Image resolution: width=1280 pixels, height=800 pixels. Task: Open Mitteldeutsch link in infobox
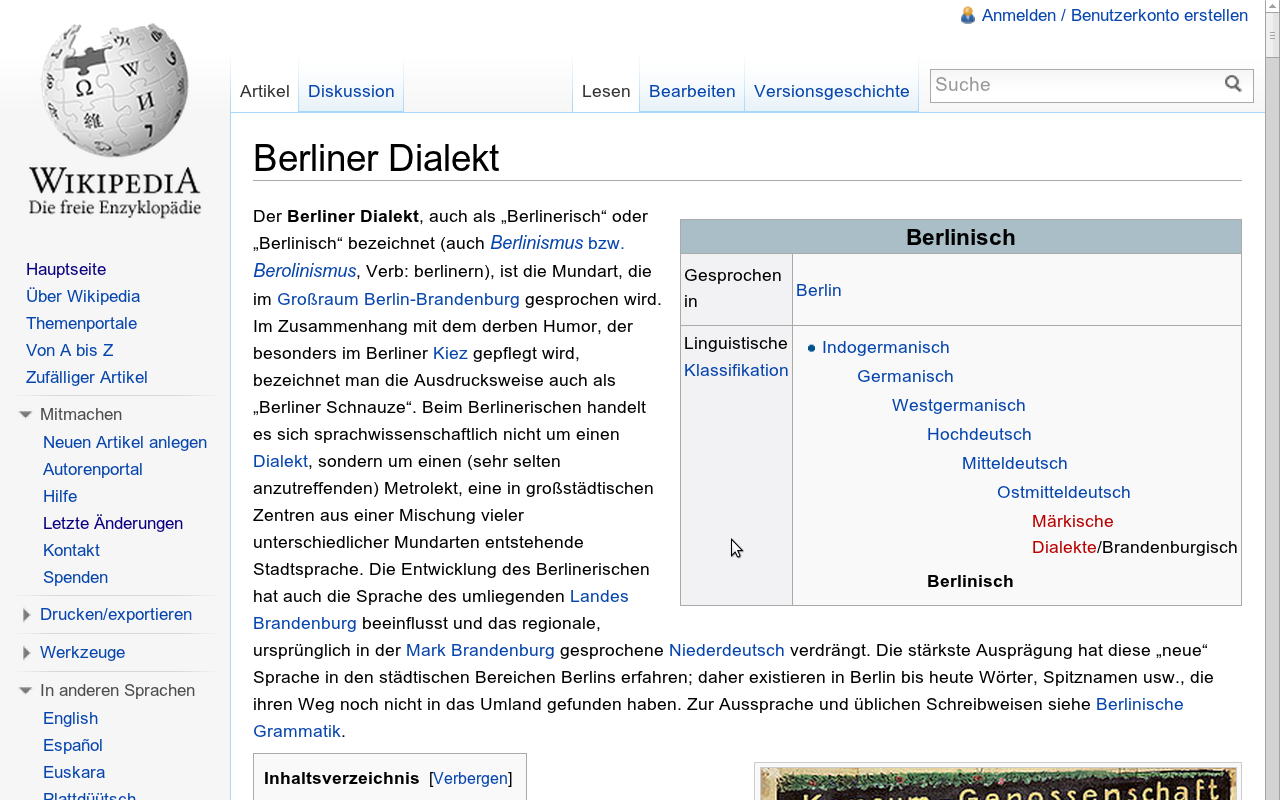[x=1015, y=463]
